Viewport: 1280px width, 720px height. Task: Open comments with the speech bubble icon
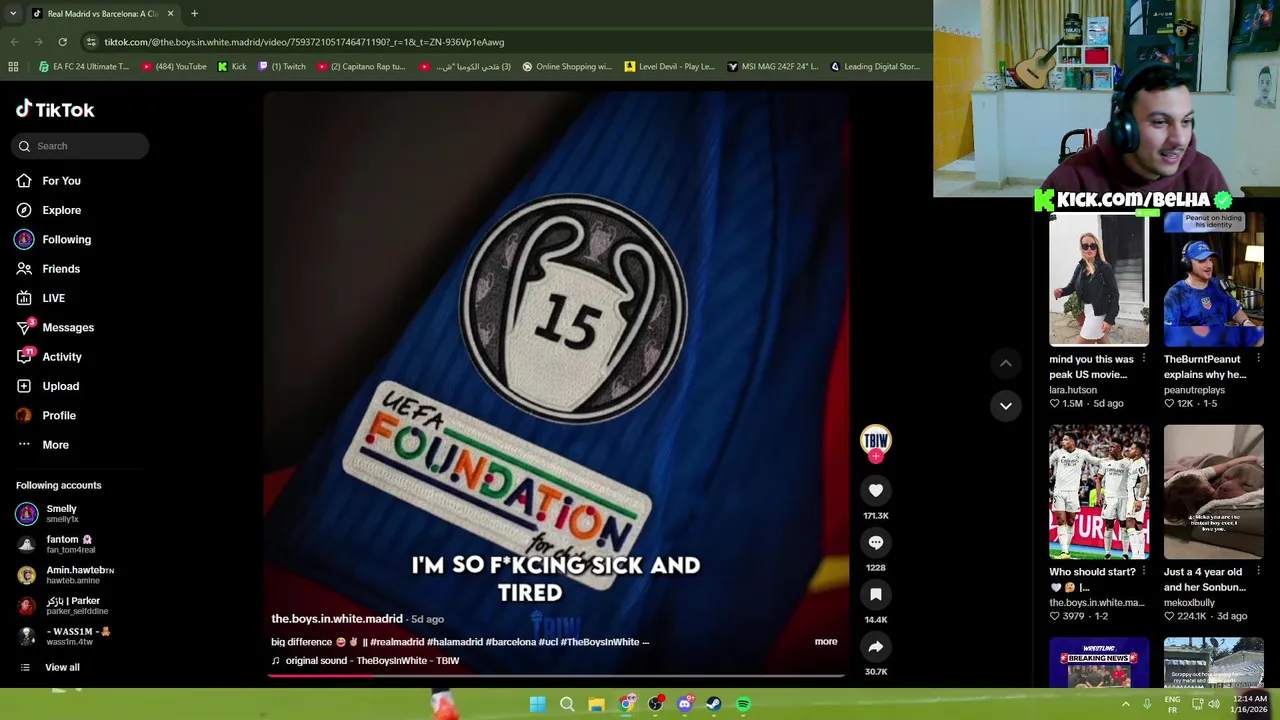point(875,542)
